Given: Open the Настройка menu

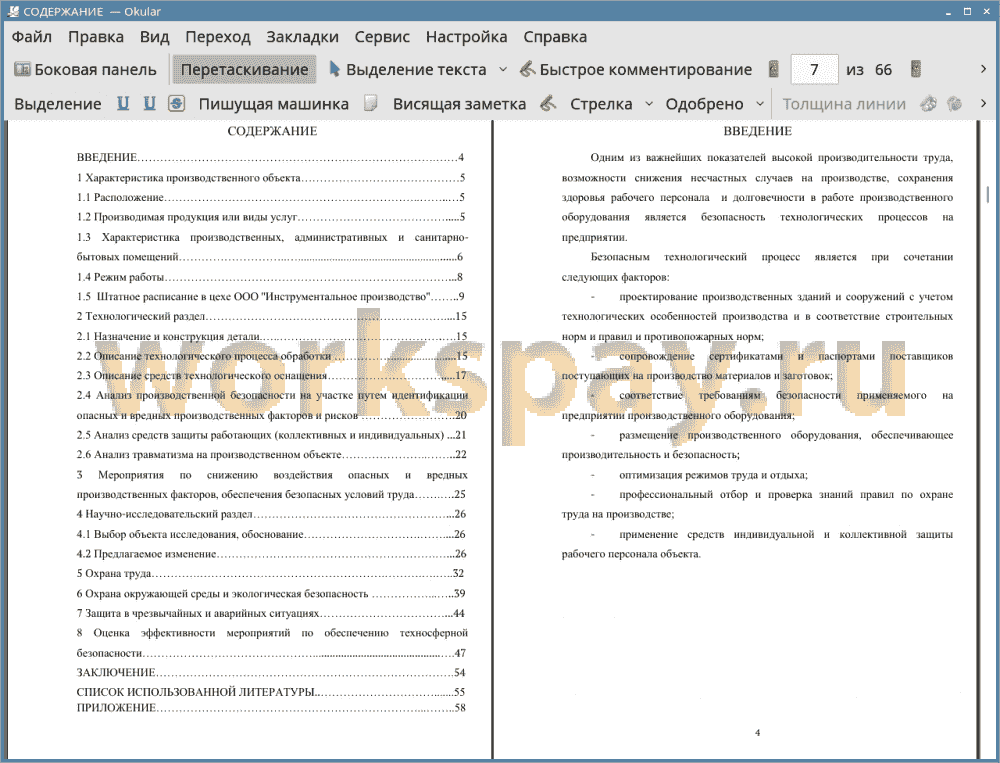Looking at the screenshot, I should (x=466, y=37).
